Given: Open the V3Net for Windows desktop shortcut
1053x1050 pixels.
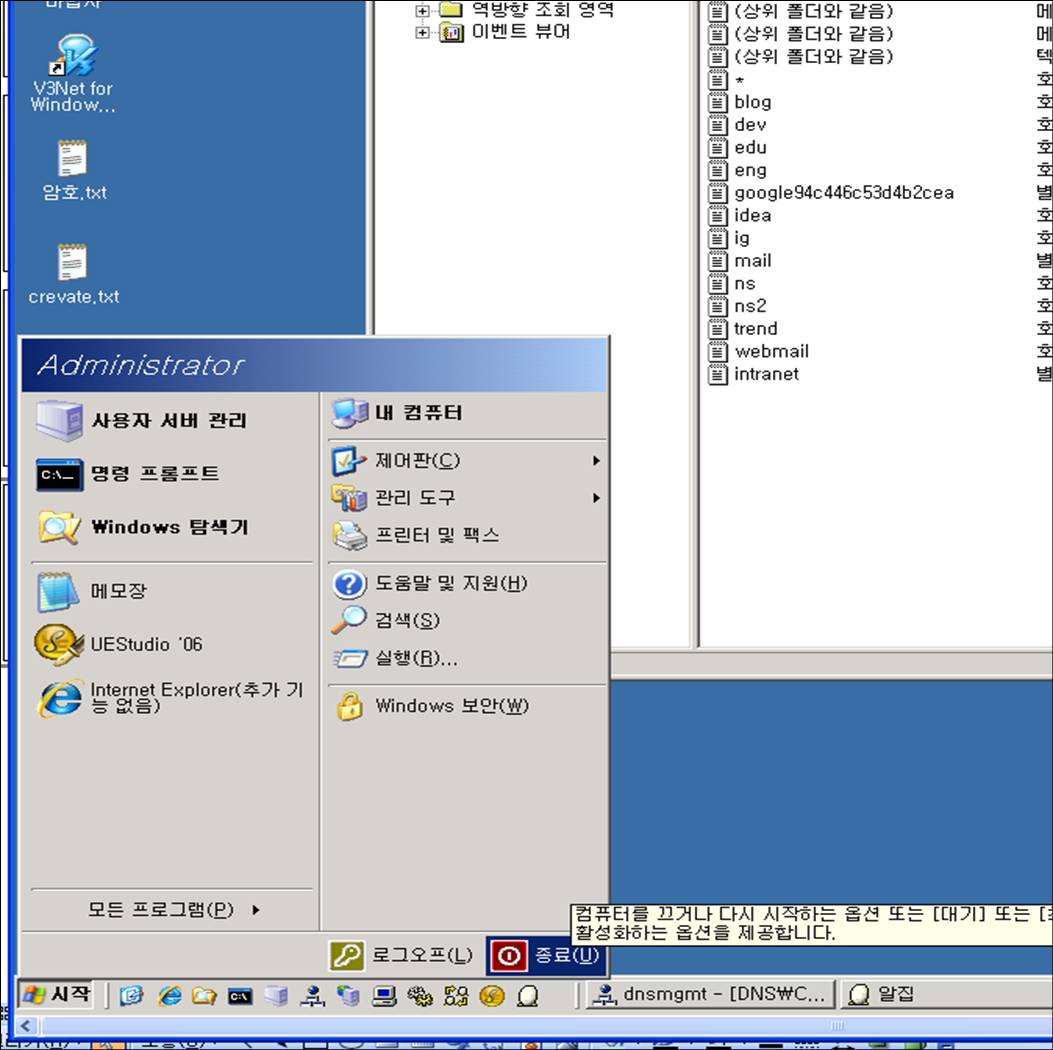Looking at the screenshot, I should [x=73, y=73].
